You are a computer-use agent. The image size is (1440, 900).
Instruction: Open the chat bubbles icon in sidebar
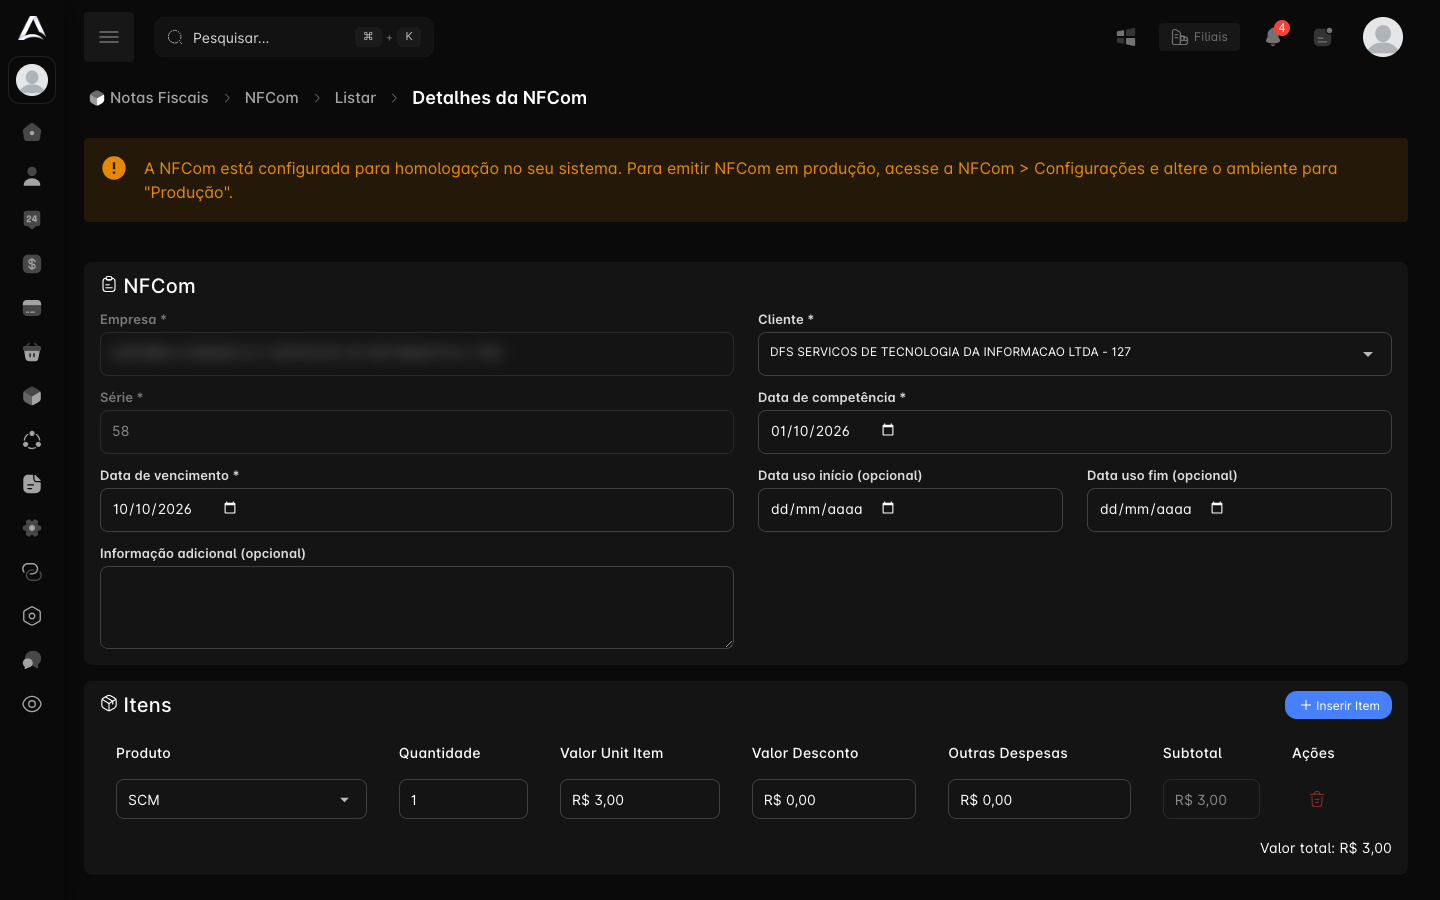[32, 660]
